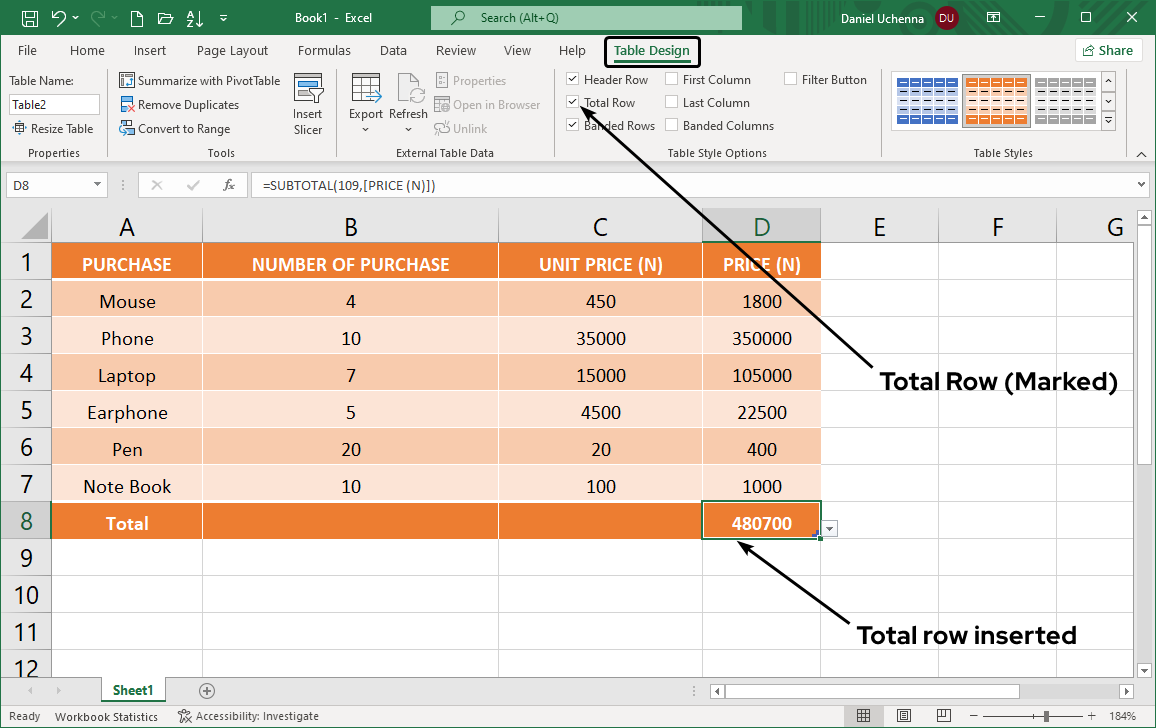Open the Insert Slicer tool
1156x728 pixels.
point(309,104)
